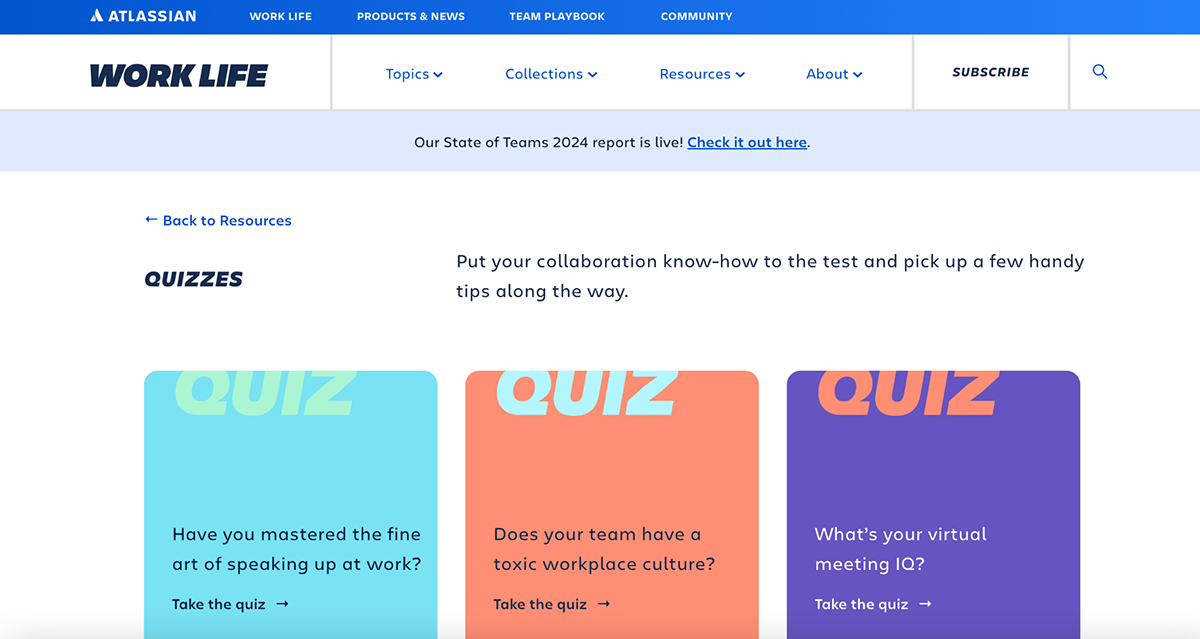This screenshot has height=639, width=1200.
Task: Select PRODUCTS & NEWS in top navigation
Action: click(x=410, y=16)
